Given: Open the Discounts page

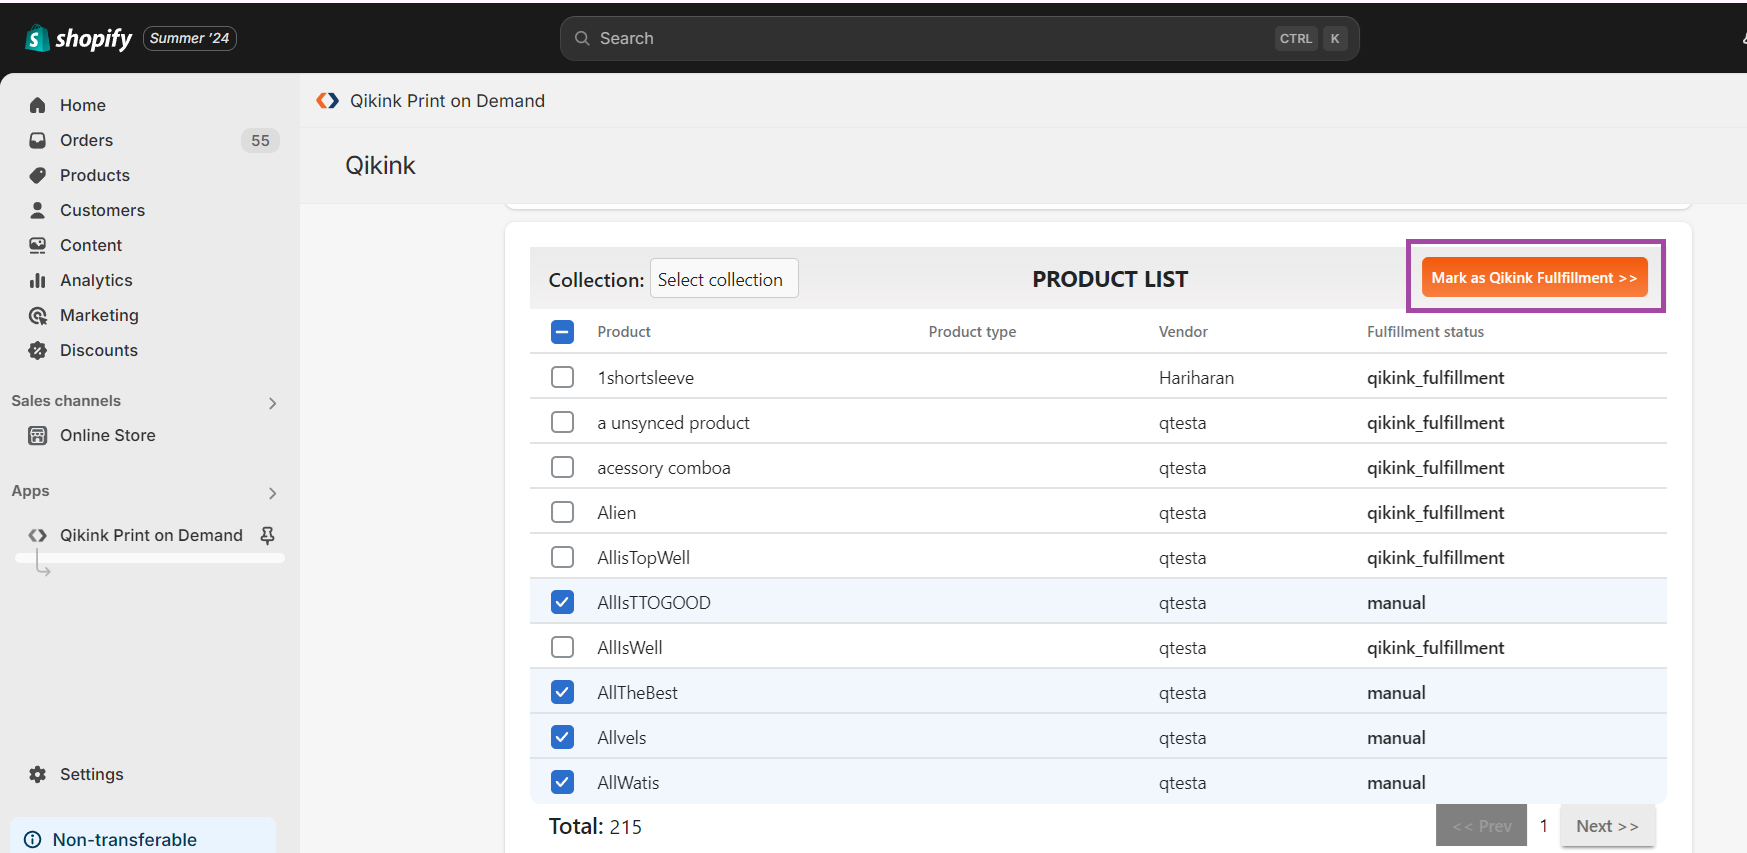Looking at the screenshot, I should pos(99,350).
